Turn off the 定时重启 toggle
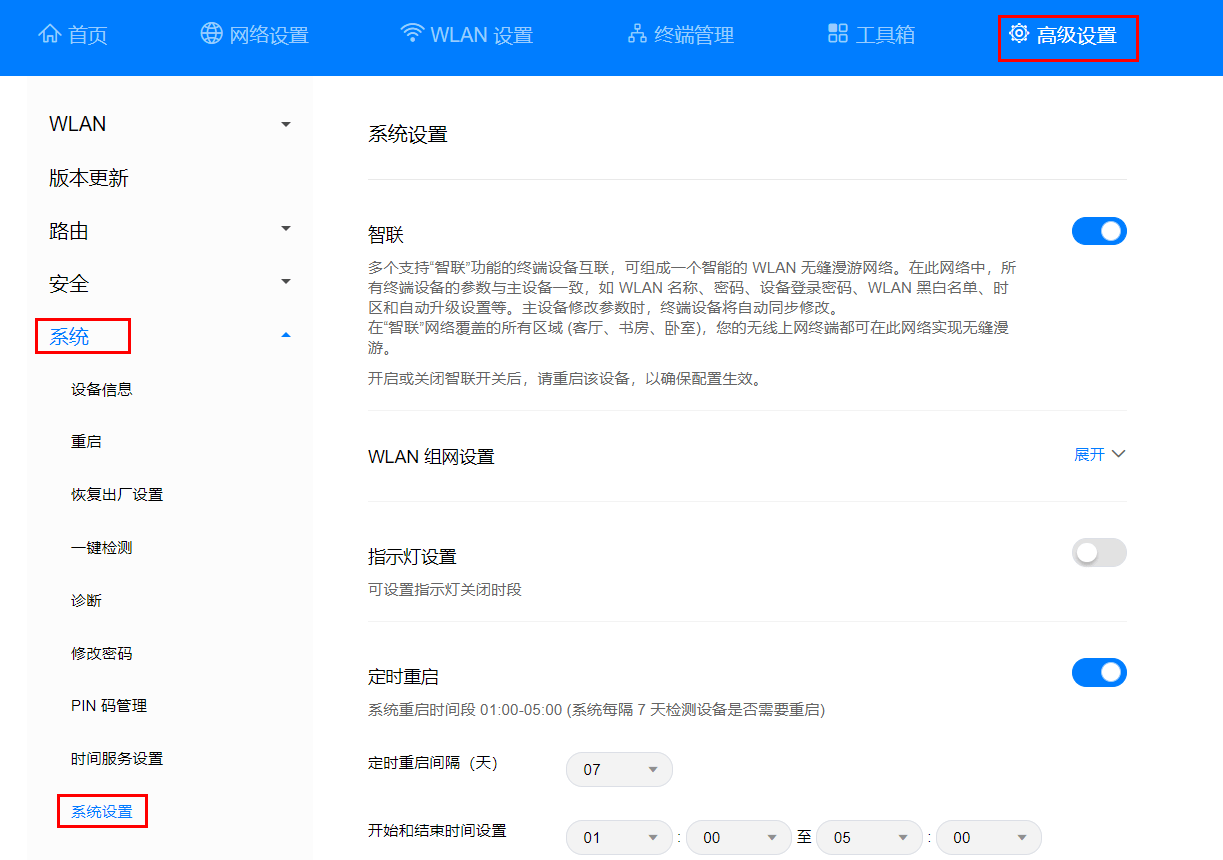Image resolution: width=1223 pixels, height=860 pixels. 1098,673
